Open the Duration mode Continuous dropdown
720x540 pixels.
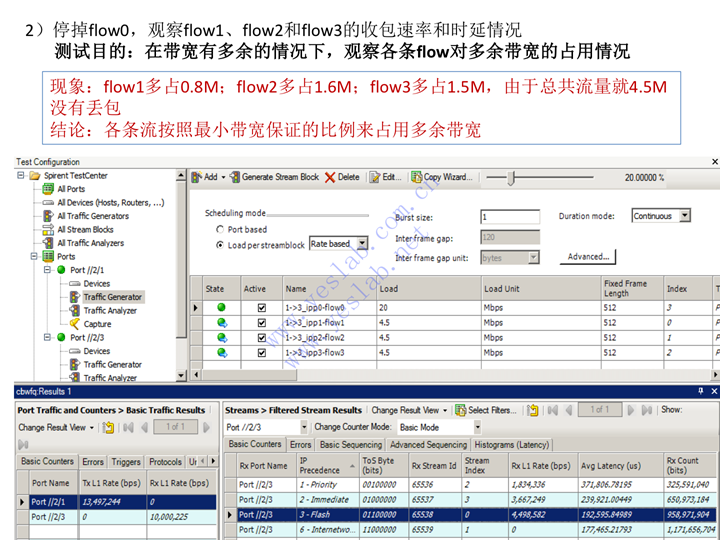[685, 216]
